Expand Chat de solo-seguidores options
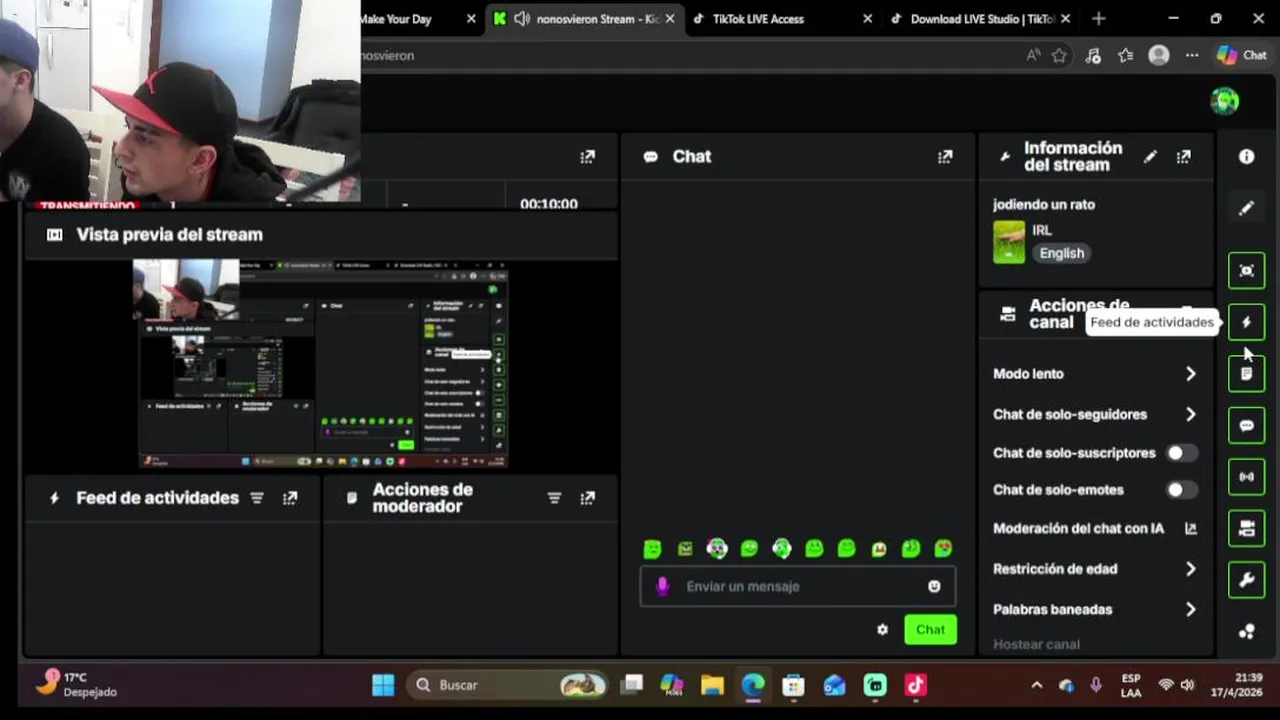 tap(1190, 414)
